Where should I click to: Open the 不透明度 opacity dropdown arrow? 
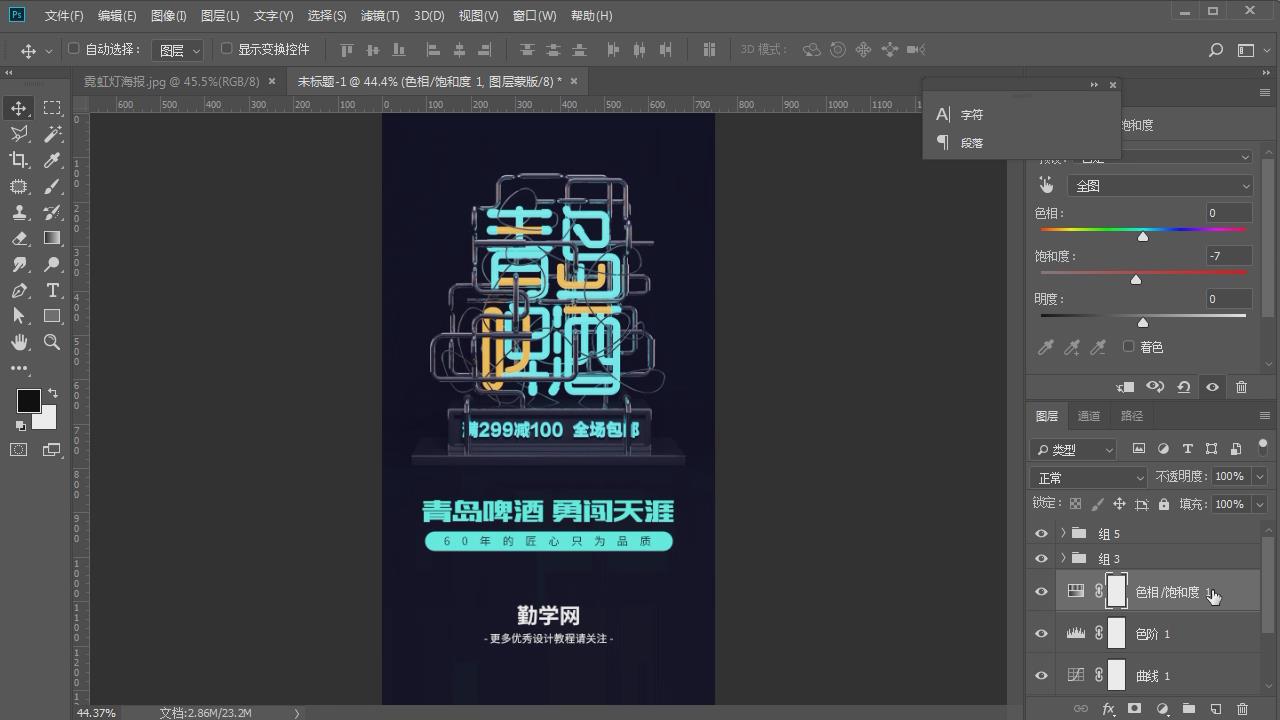(1260, 477)
